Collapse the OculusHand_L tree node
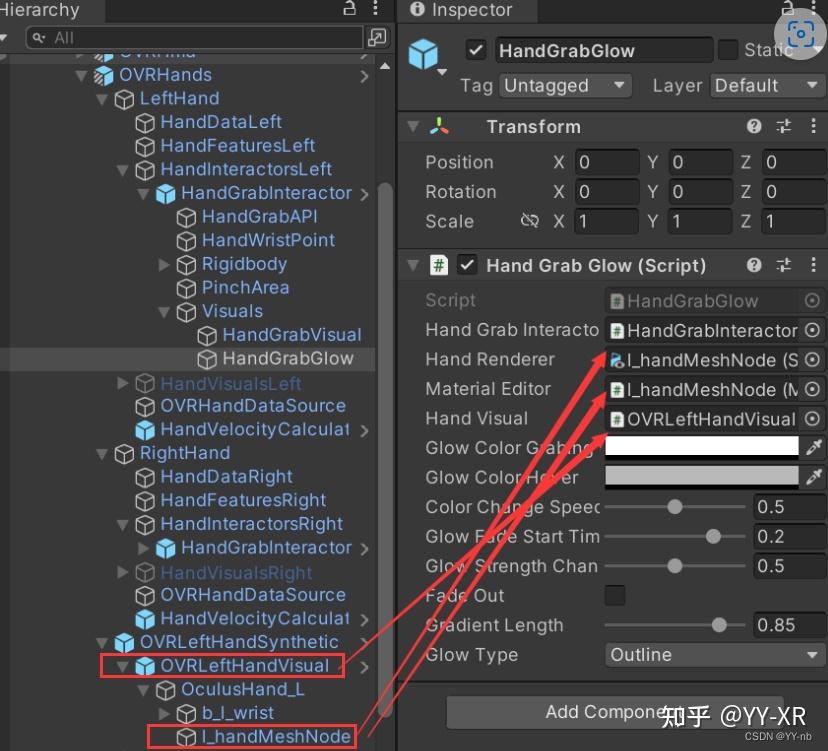Screen dimensions: 828x751 click(x=143, y=690)
